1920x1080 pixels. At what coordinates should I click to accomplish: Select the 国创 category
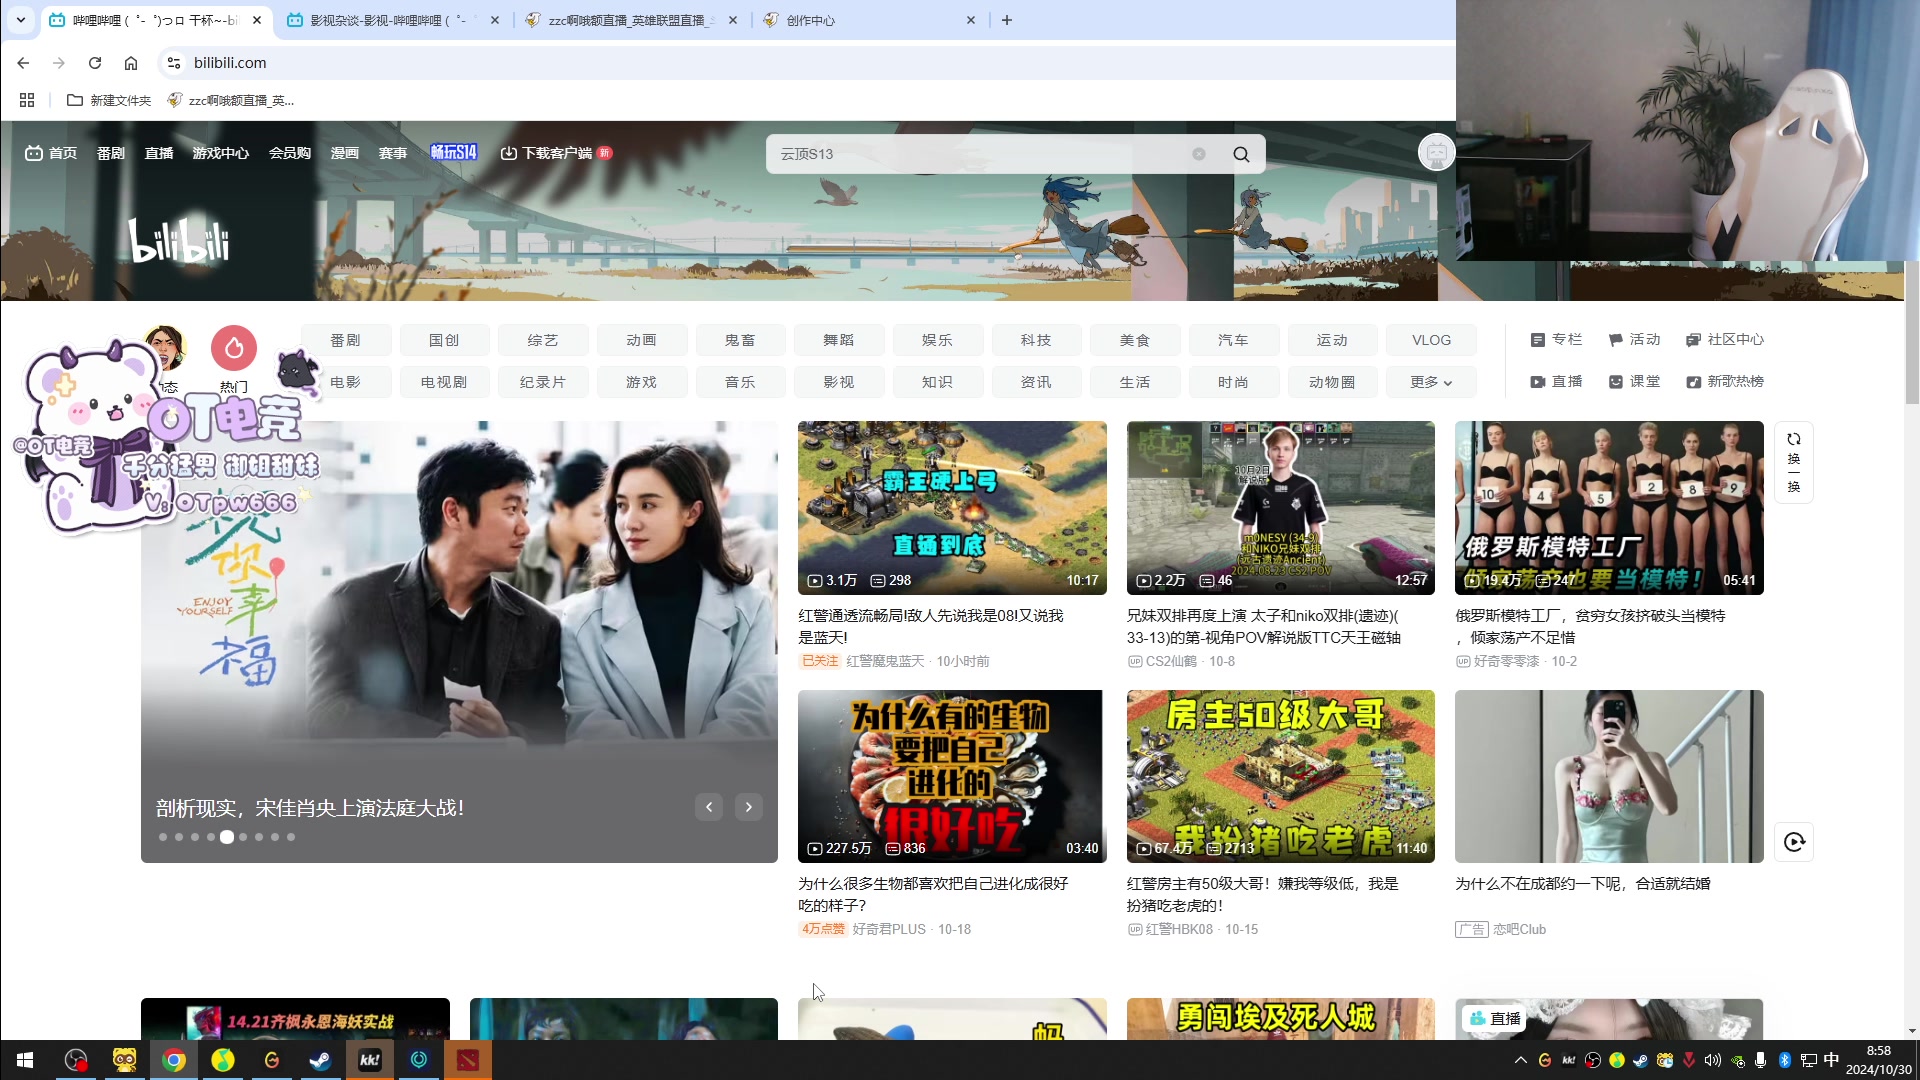[444, 340]
